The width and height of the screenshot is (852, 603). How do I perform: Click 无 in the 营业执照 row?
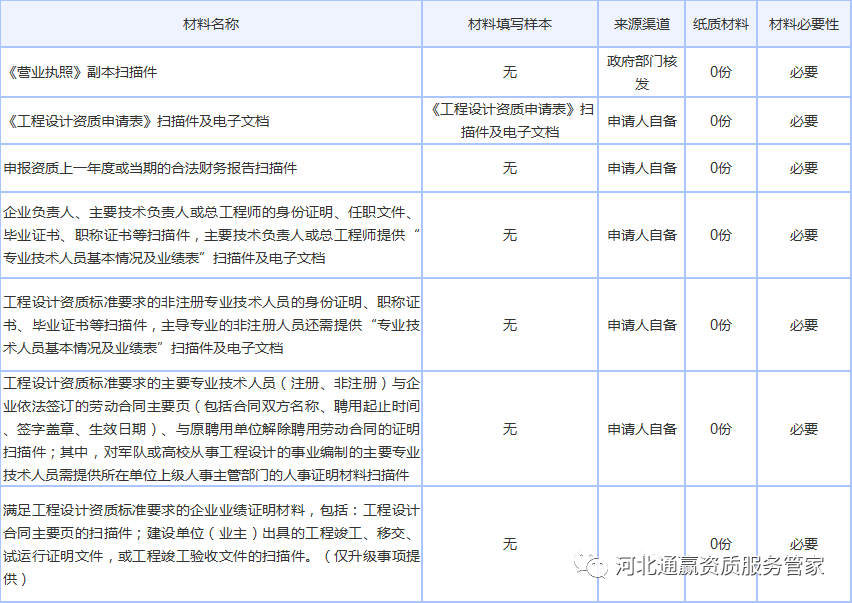pyautogui.click(x=510, y=72)
